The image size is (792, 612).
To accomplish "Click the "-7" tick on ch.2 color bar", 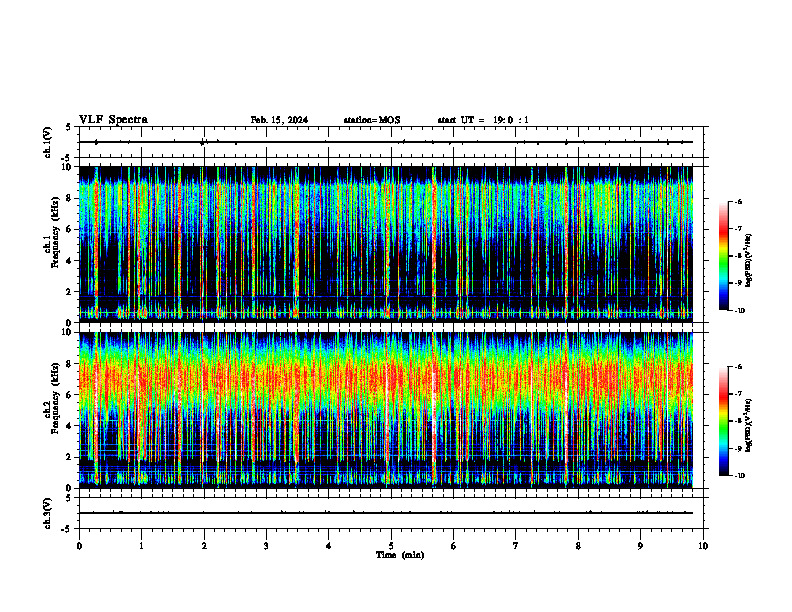I will pyautogui.click(x=738, y=394).
